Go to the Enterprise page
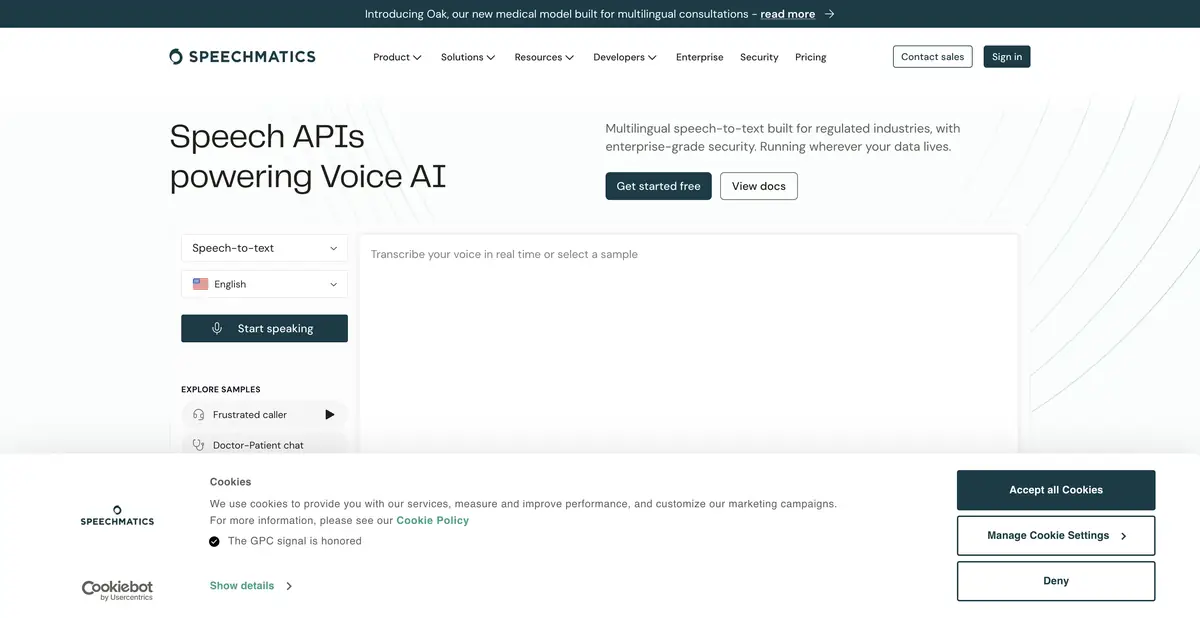 coord(699,57)
